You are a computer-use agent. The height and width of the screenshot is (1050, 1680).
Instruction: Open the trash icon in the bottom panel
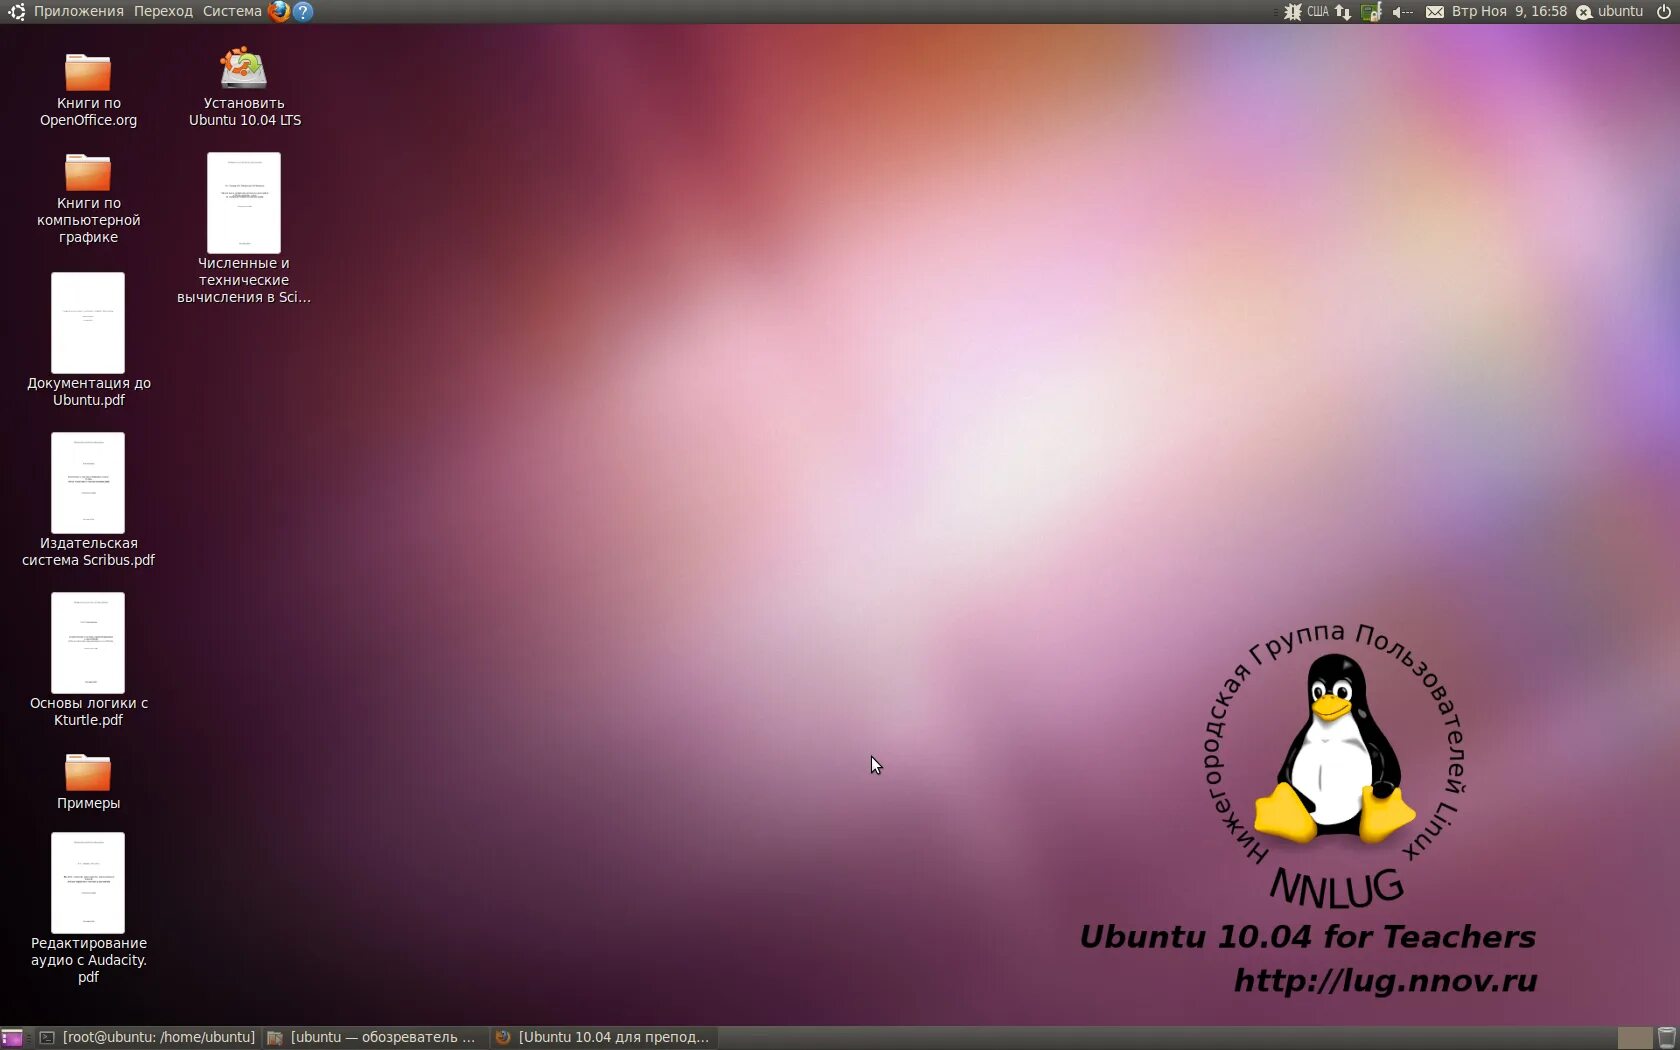[x=1666, y=1038]
